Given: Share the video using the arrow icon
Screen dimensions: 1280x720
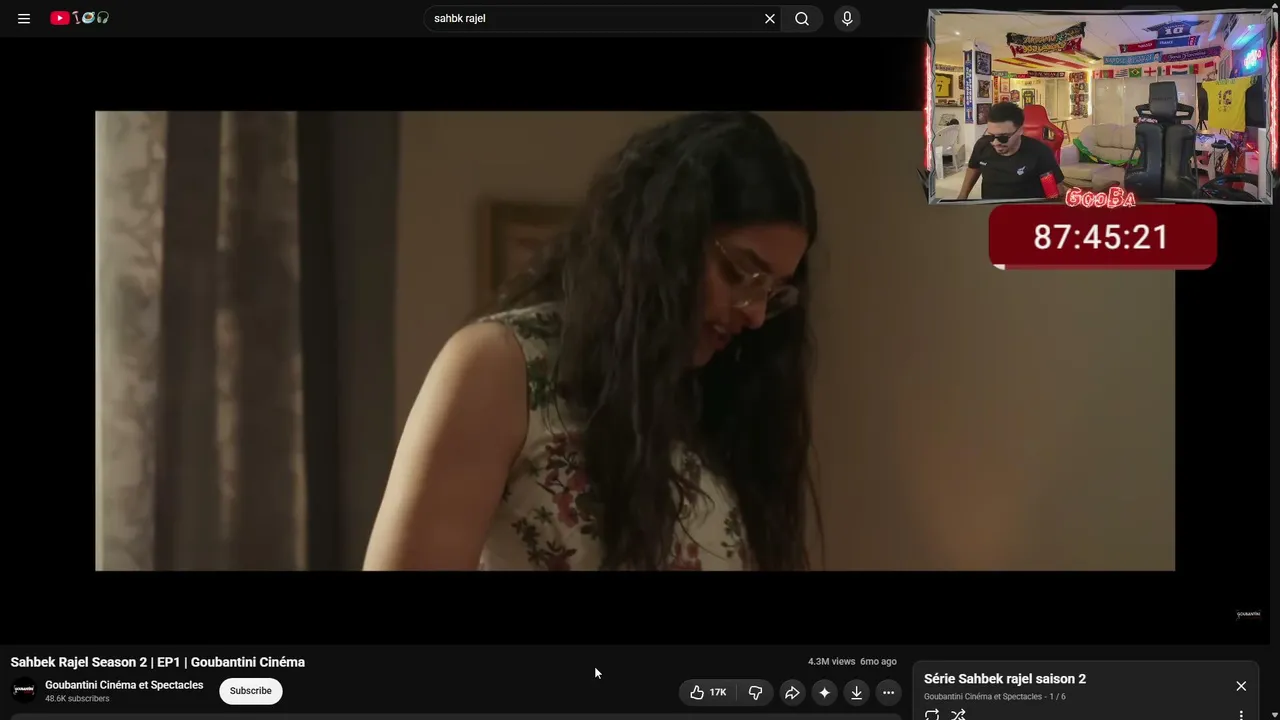Looking at the screenshot, I should pos(792,692).
